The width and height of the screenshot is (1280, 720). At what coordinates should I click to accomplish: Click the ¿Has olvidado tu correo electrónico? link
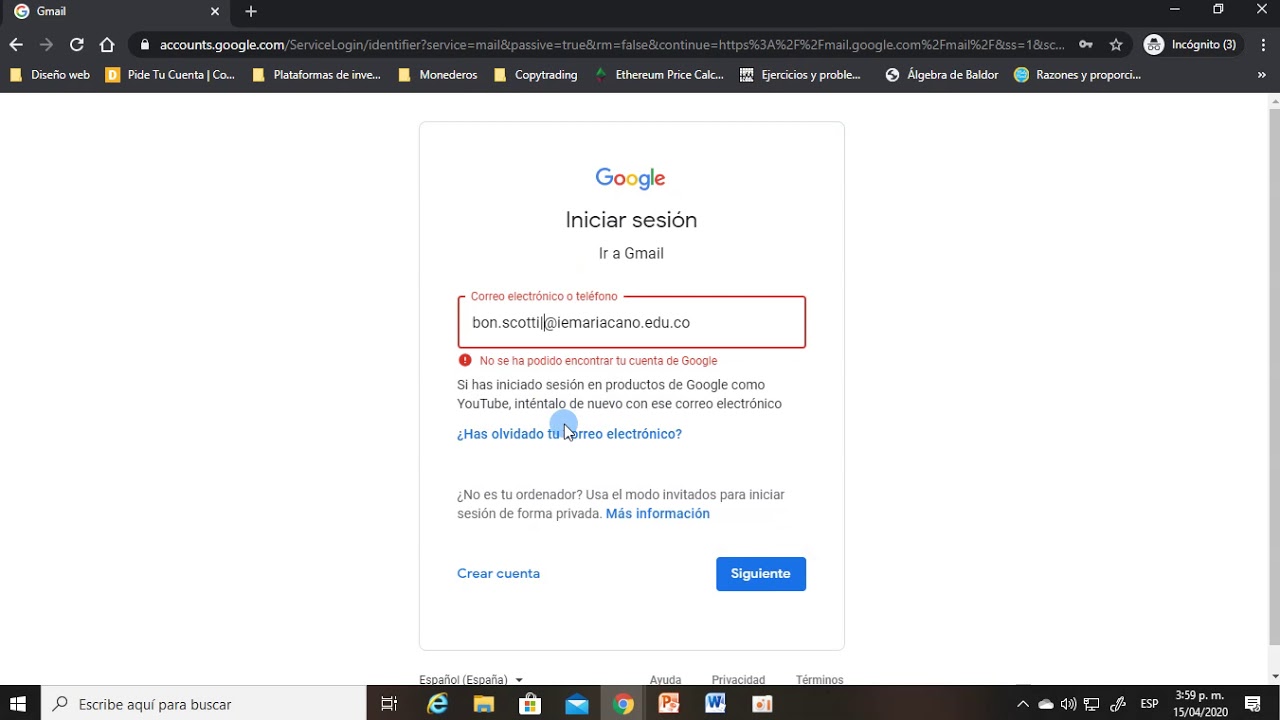point(569,434)
